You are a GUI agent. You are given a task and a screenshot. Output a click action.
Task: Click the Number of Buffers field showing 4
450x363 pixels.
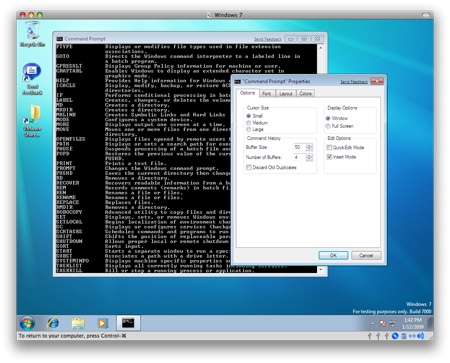click(x=300, y=157)
